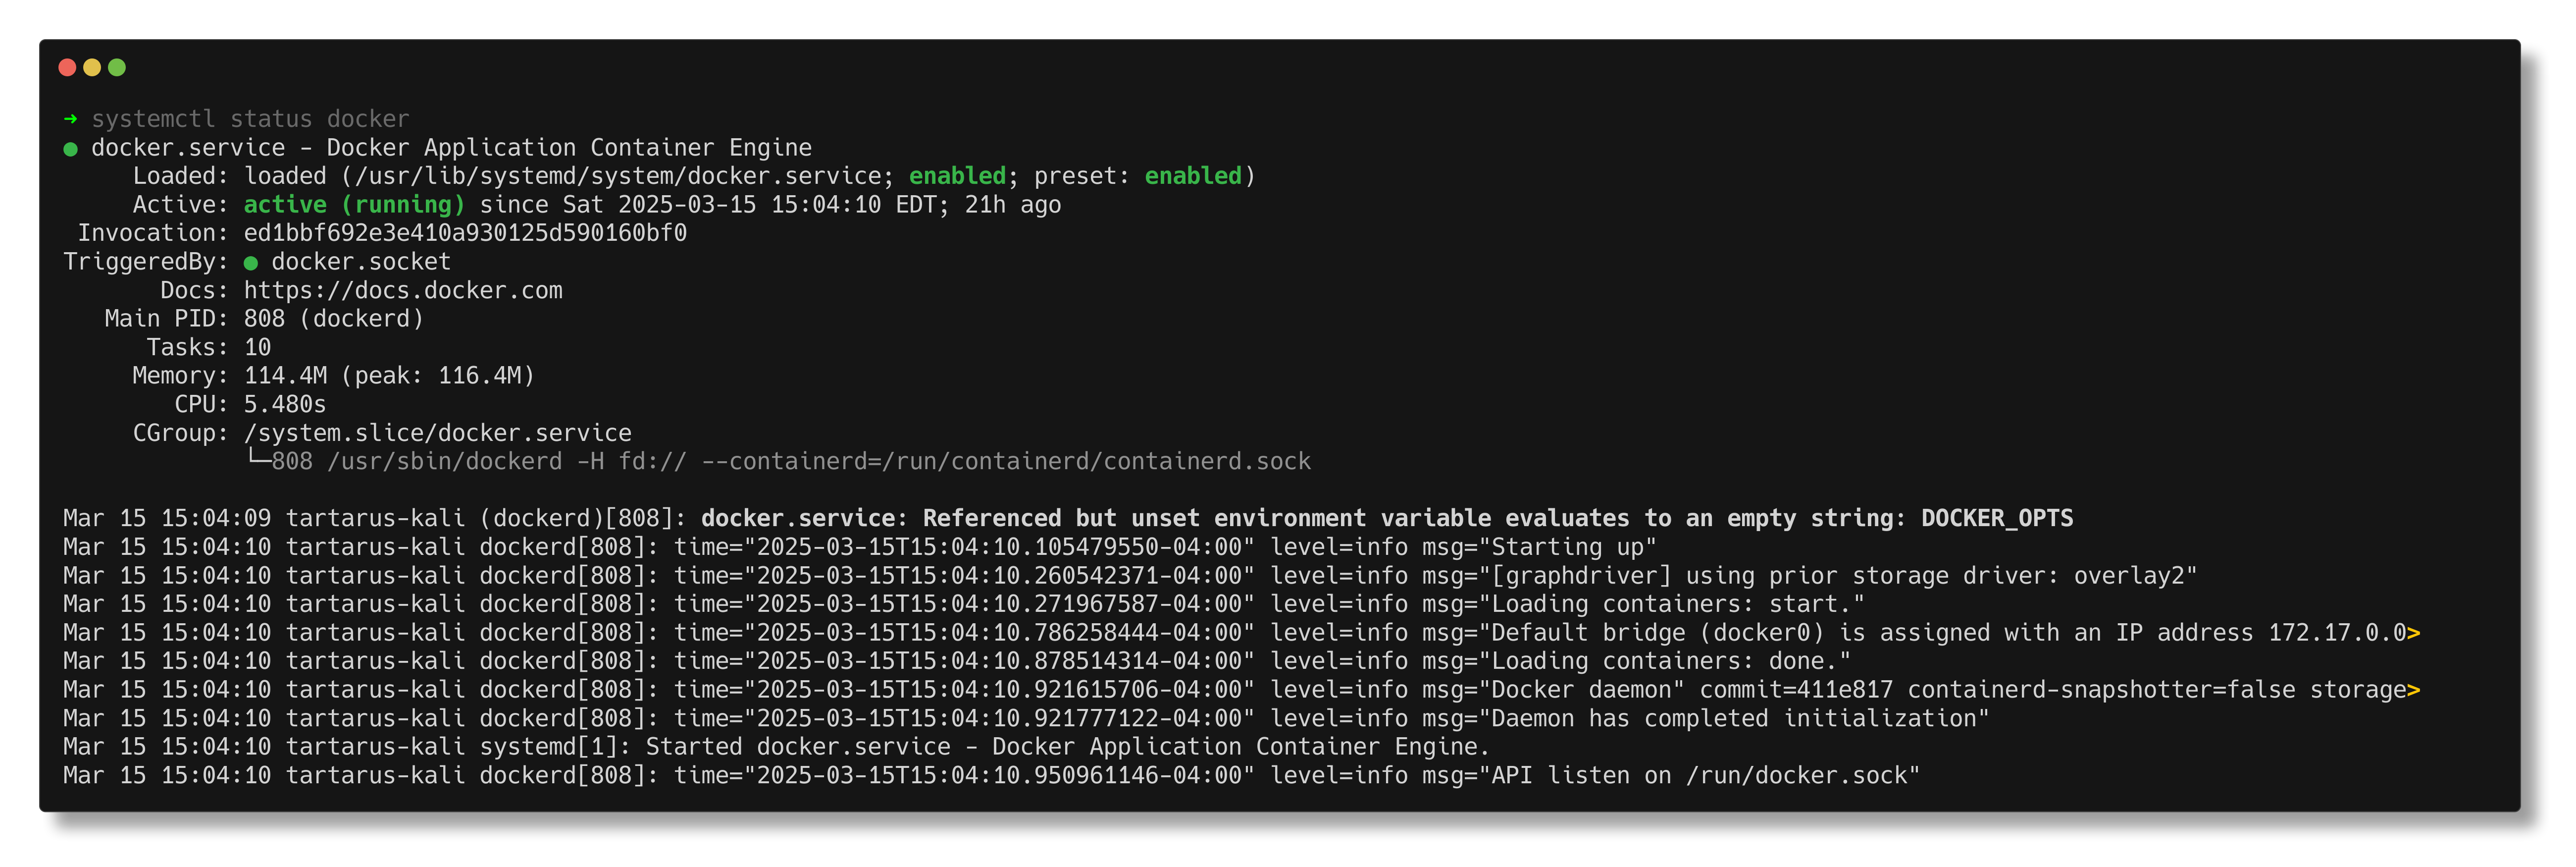The height and width of the screenshot is (867, 2576).
Task: Click the first green "enabled" text after docker.service;
Action: [957, 176]
